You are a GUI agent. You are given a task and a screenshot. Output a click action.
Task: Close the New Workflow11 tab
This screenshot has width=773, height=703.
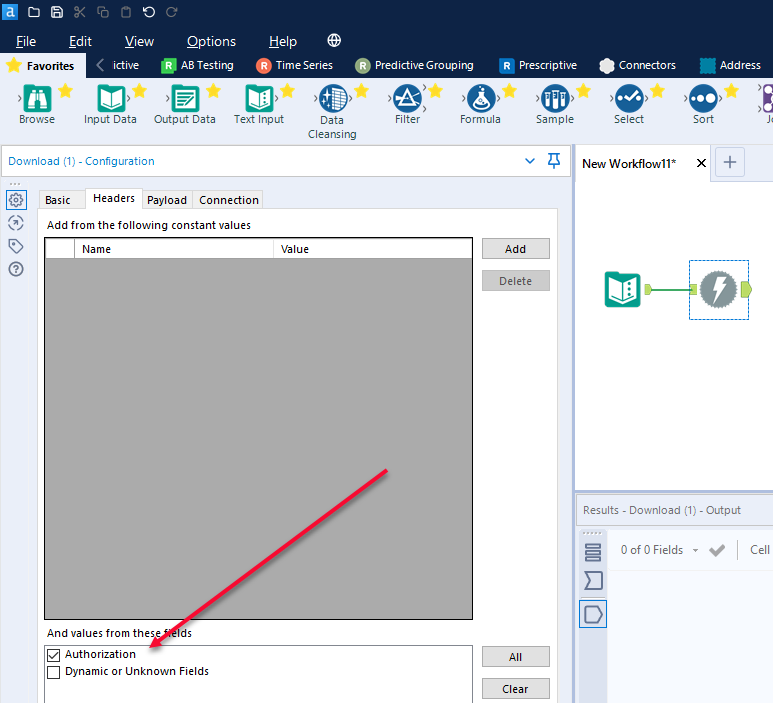click(701, 163)
